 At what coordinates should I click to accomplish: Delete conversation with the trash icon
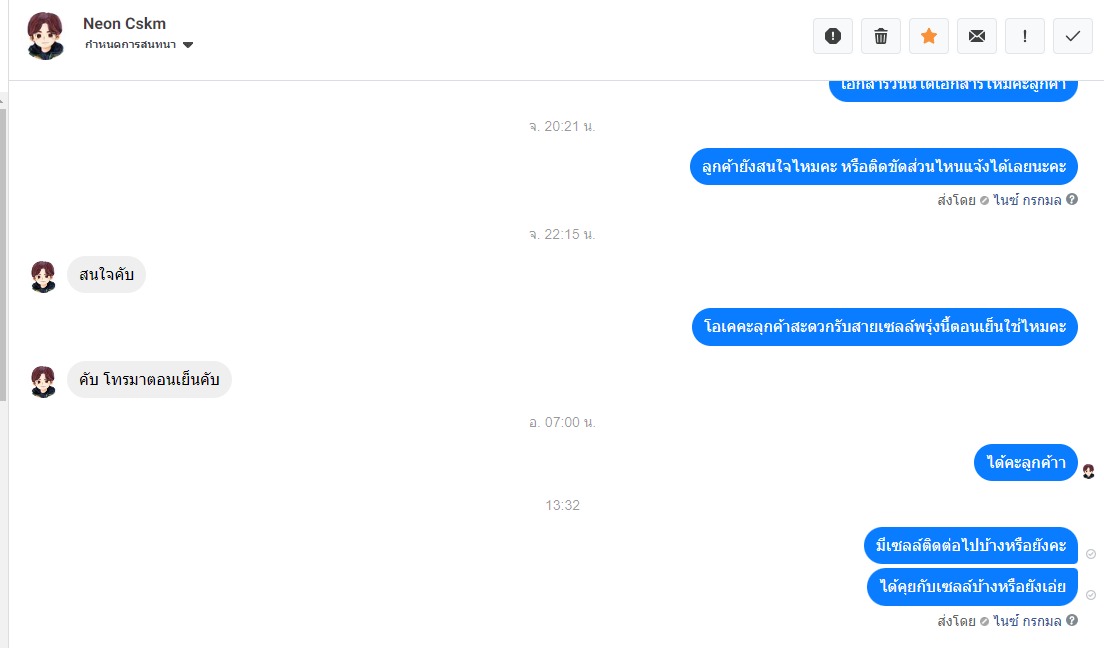pyautogui.click(x=881, y=36)
